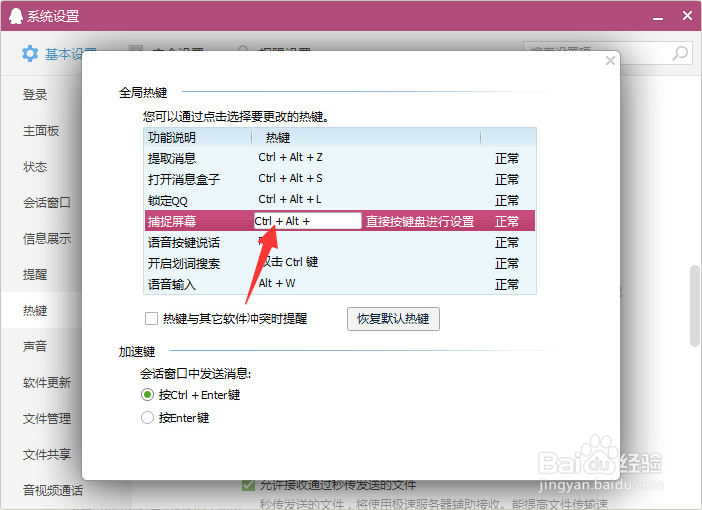This screenshot has width=702, height=510.
Task: Click the 功能说明 column header
Action: (172, 137)
